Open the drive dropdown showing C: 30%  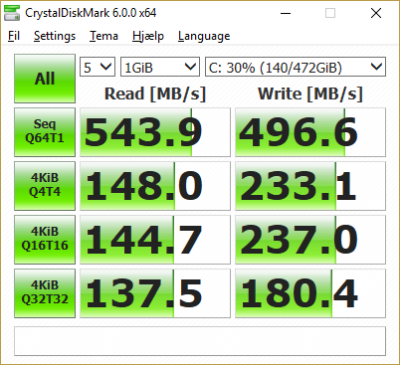[x=295, y=67]
